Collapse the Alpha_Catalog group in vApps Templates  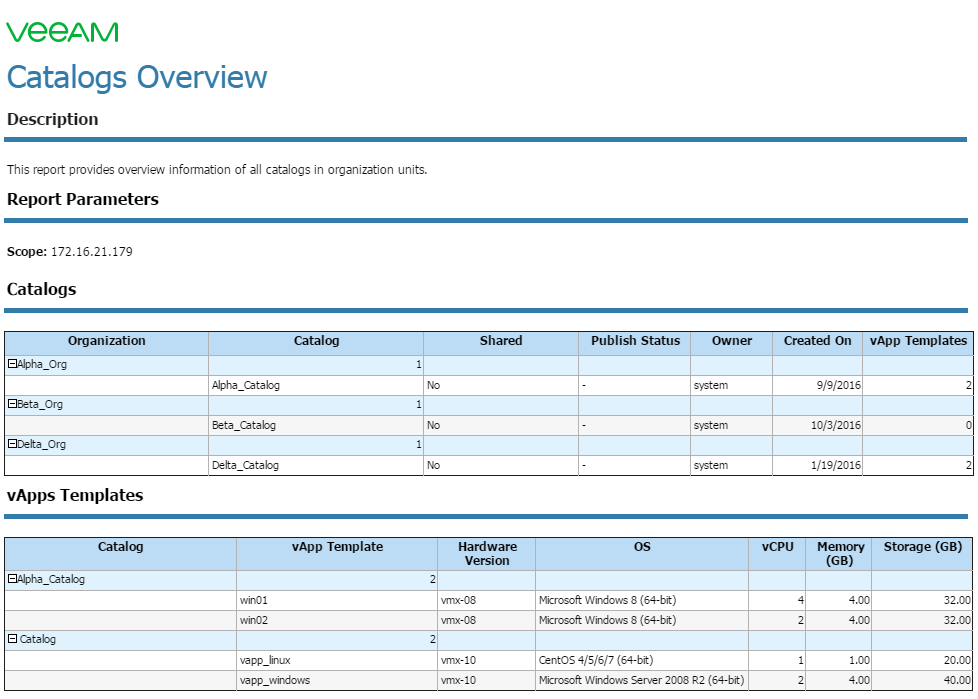coord(12,579)
